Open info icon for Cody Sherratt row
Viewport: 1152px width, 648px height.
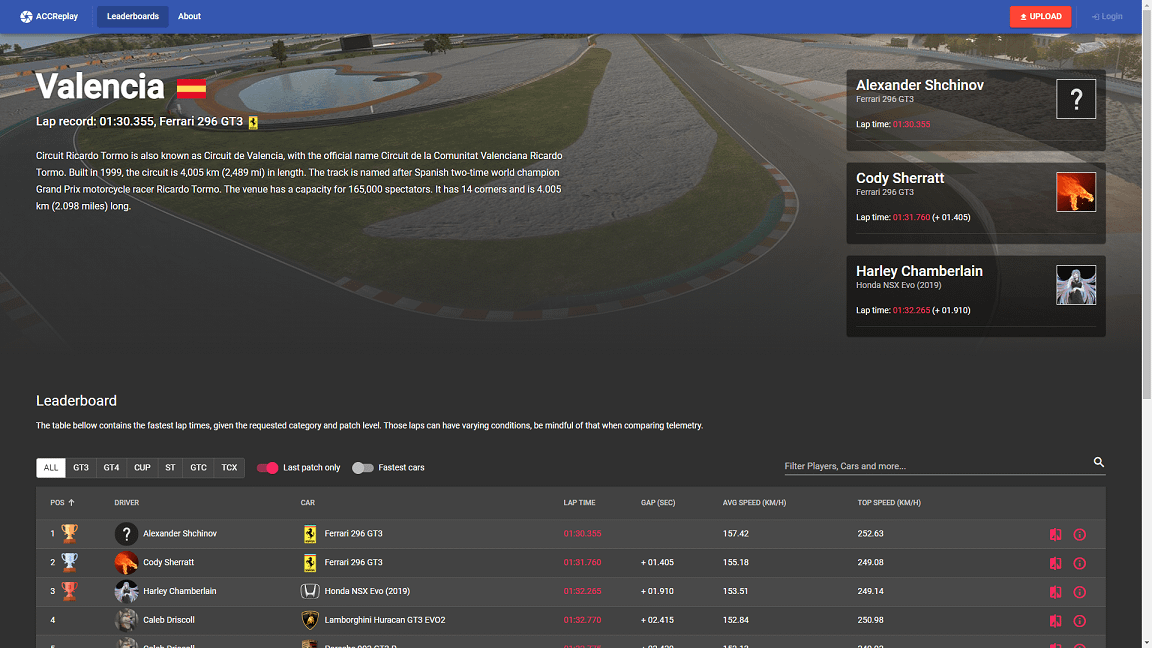[x=1079, y=563]
